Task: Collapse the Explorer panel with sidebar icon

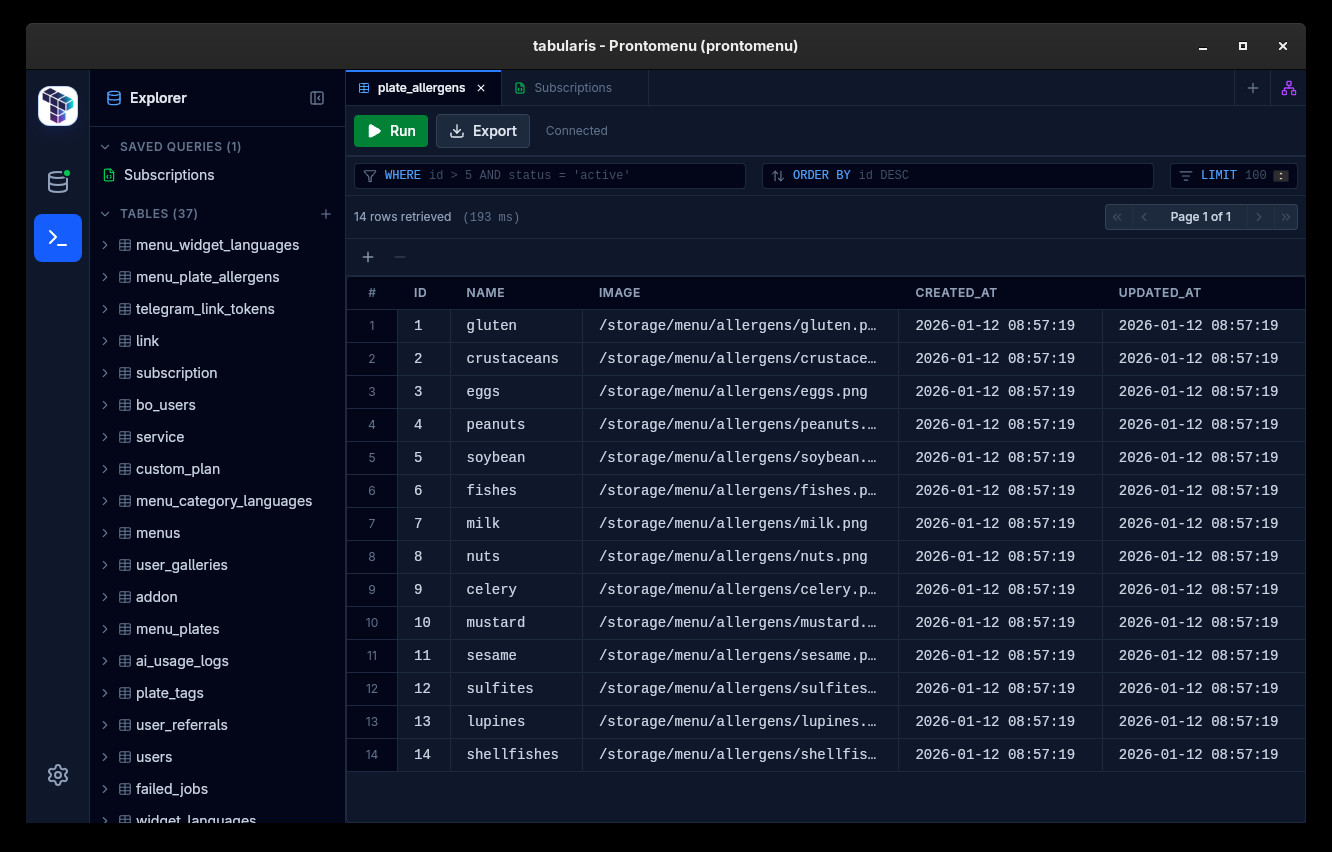Action: coord(317,98)
